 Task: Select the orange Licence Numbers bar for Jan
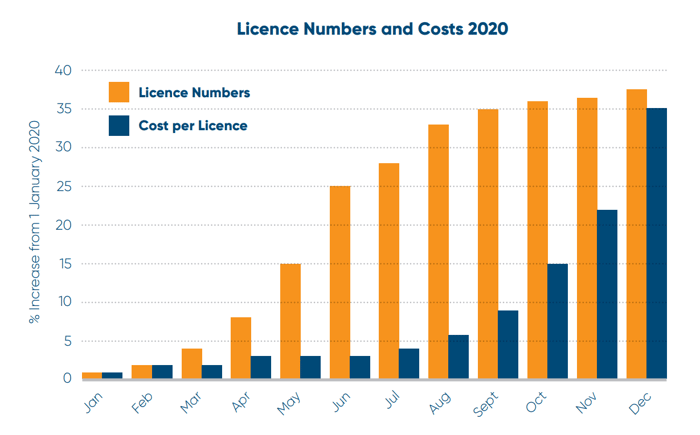92,376
